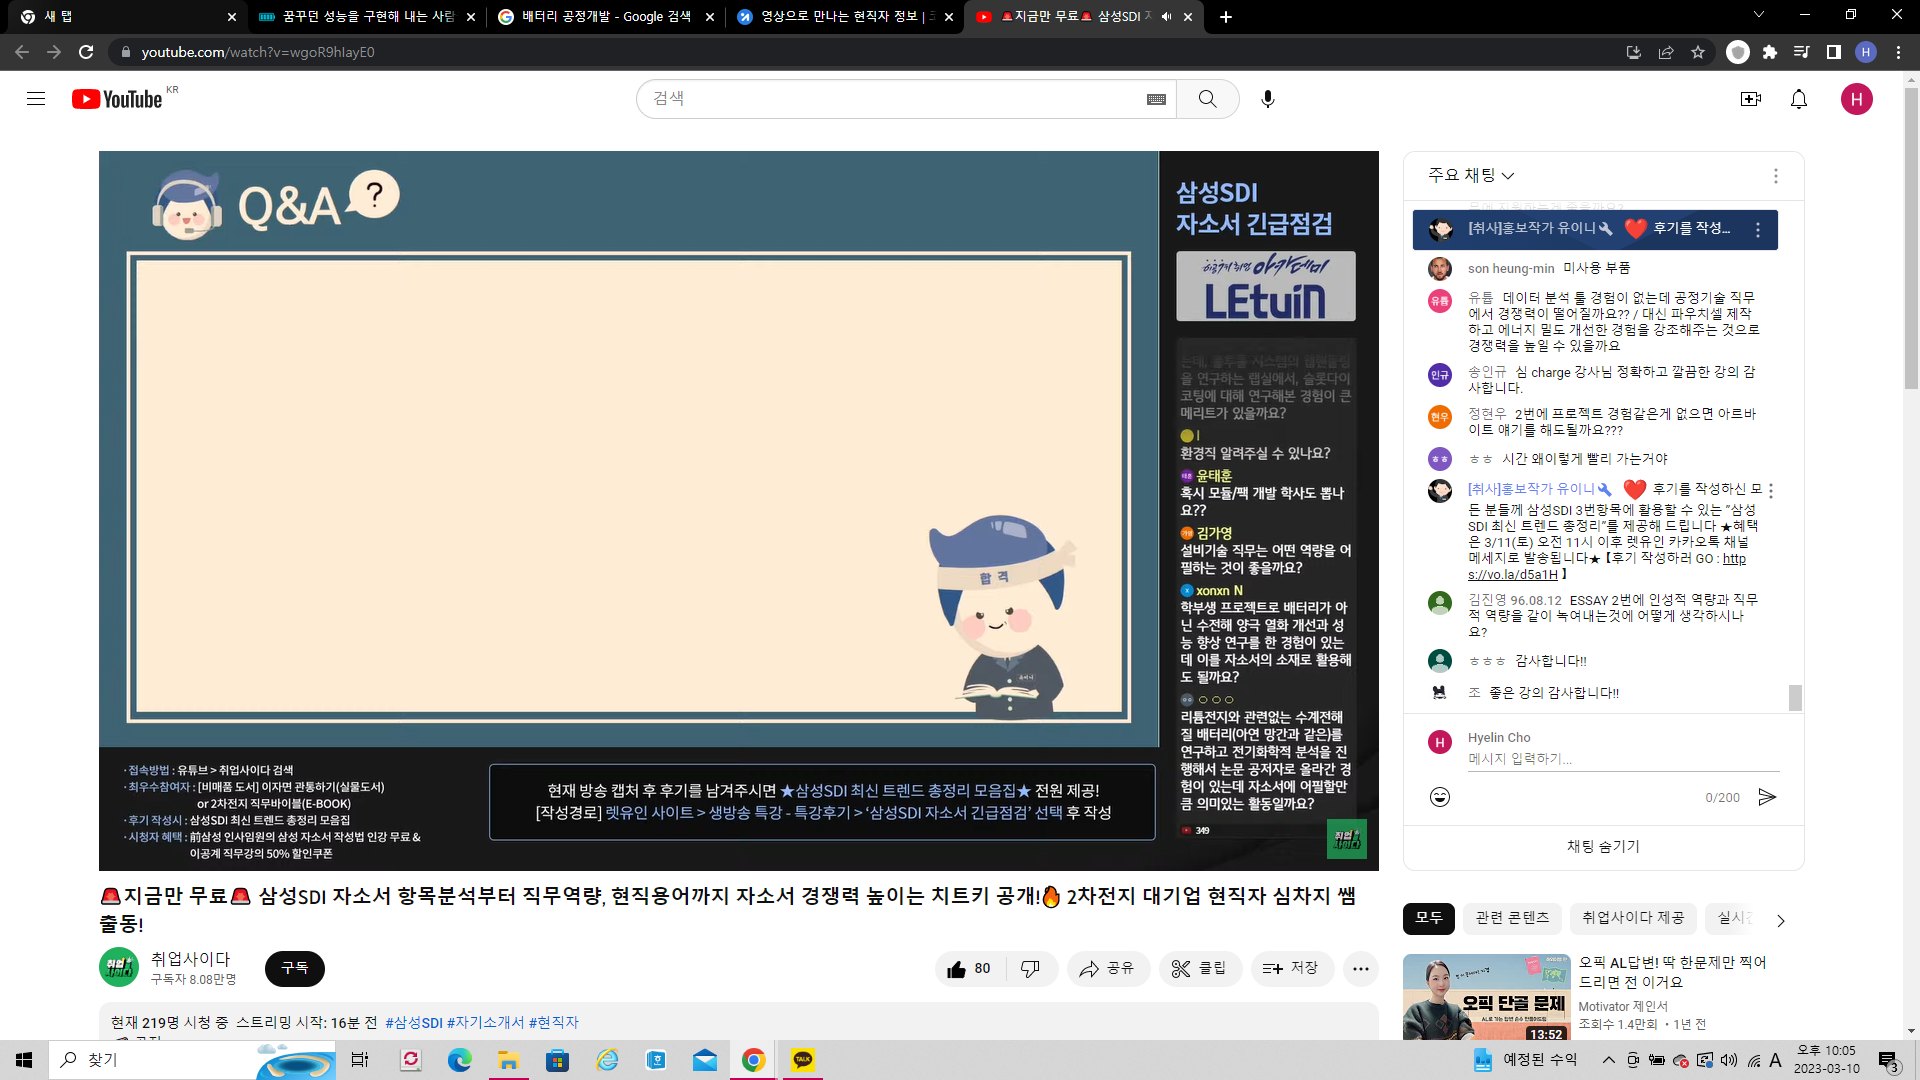Start voice search with the microphone
Viewport: 1920px width, 1080px height.
click(x=1268, y=99)
